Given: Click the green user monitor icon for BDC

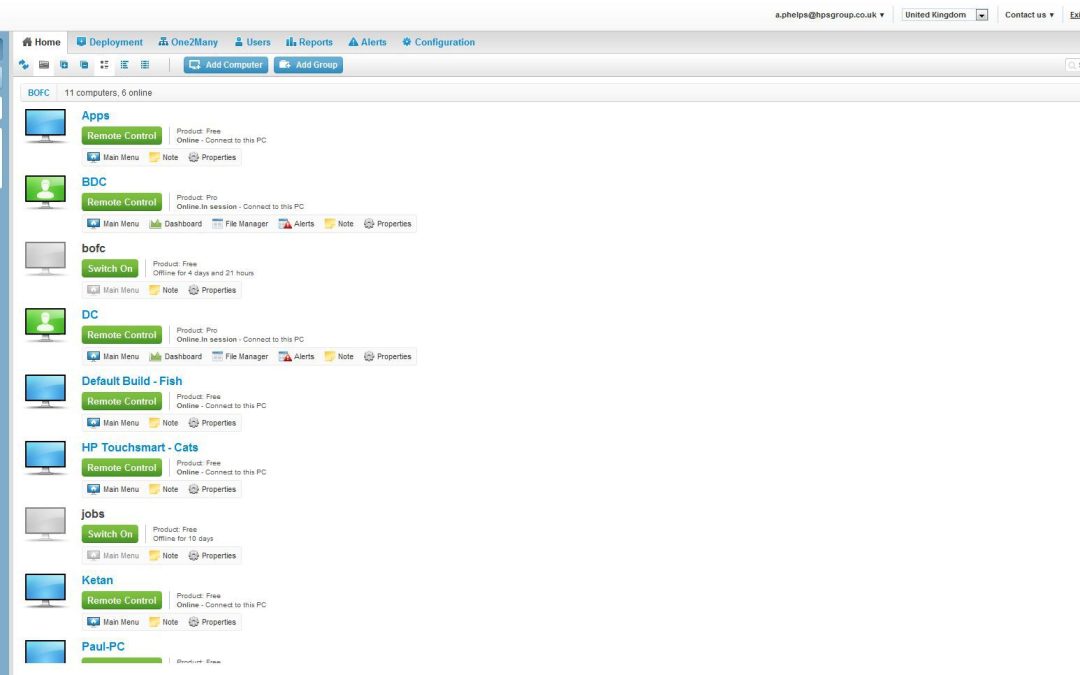Looking at the screenshot, I should [45, 191].
